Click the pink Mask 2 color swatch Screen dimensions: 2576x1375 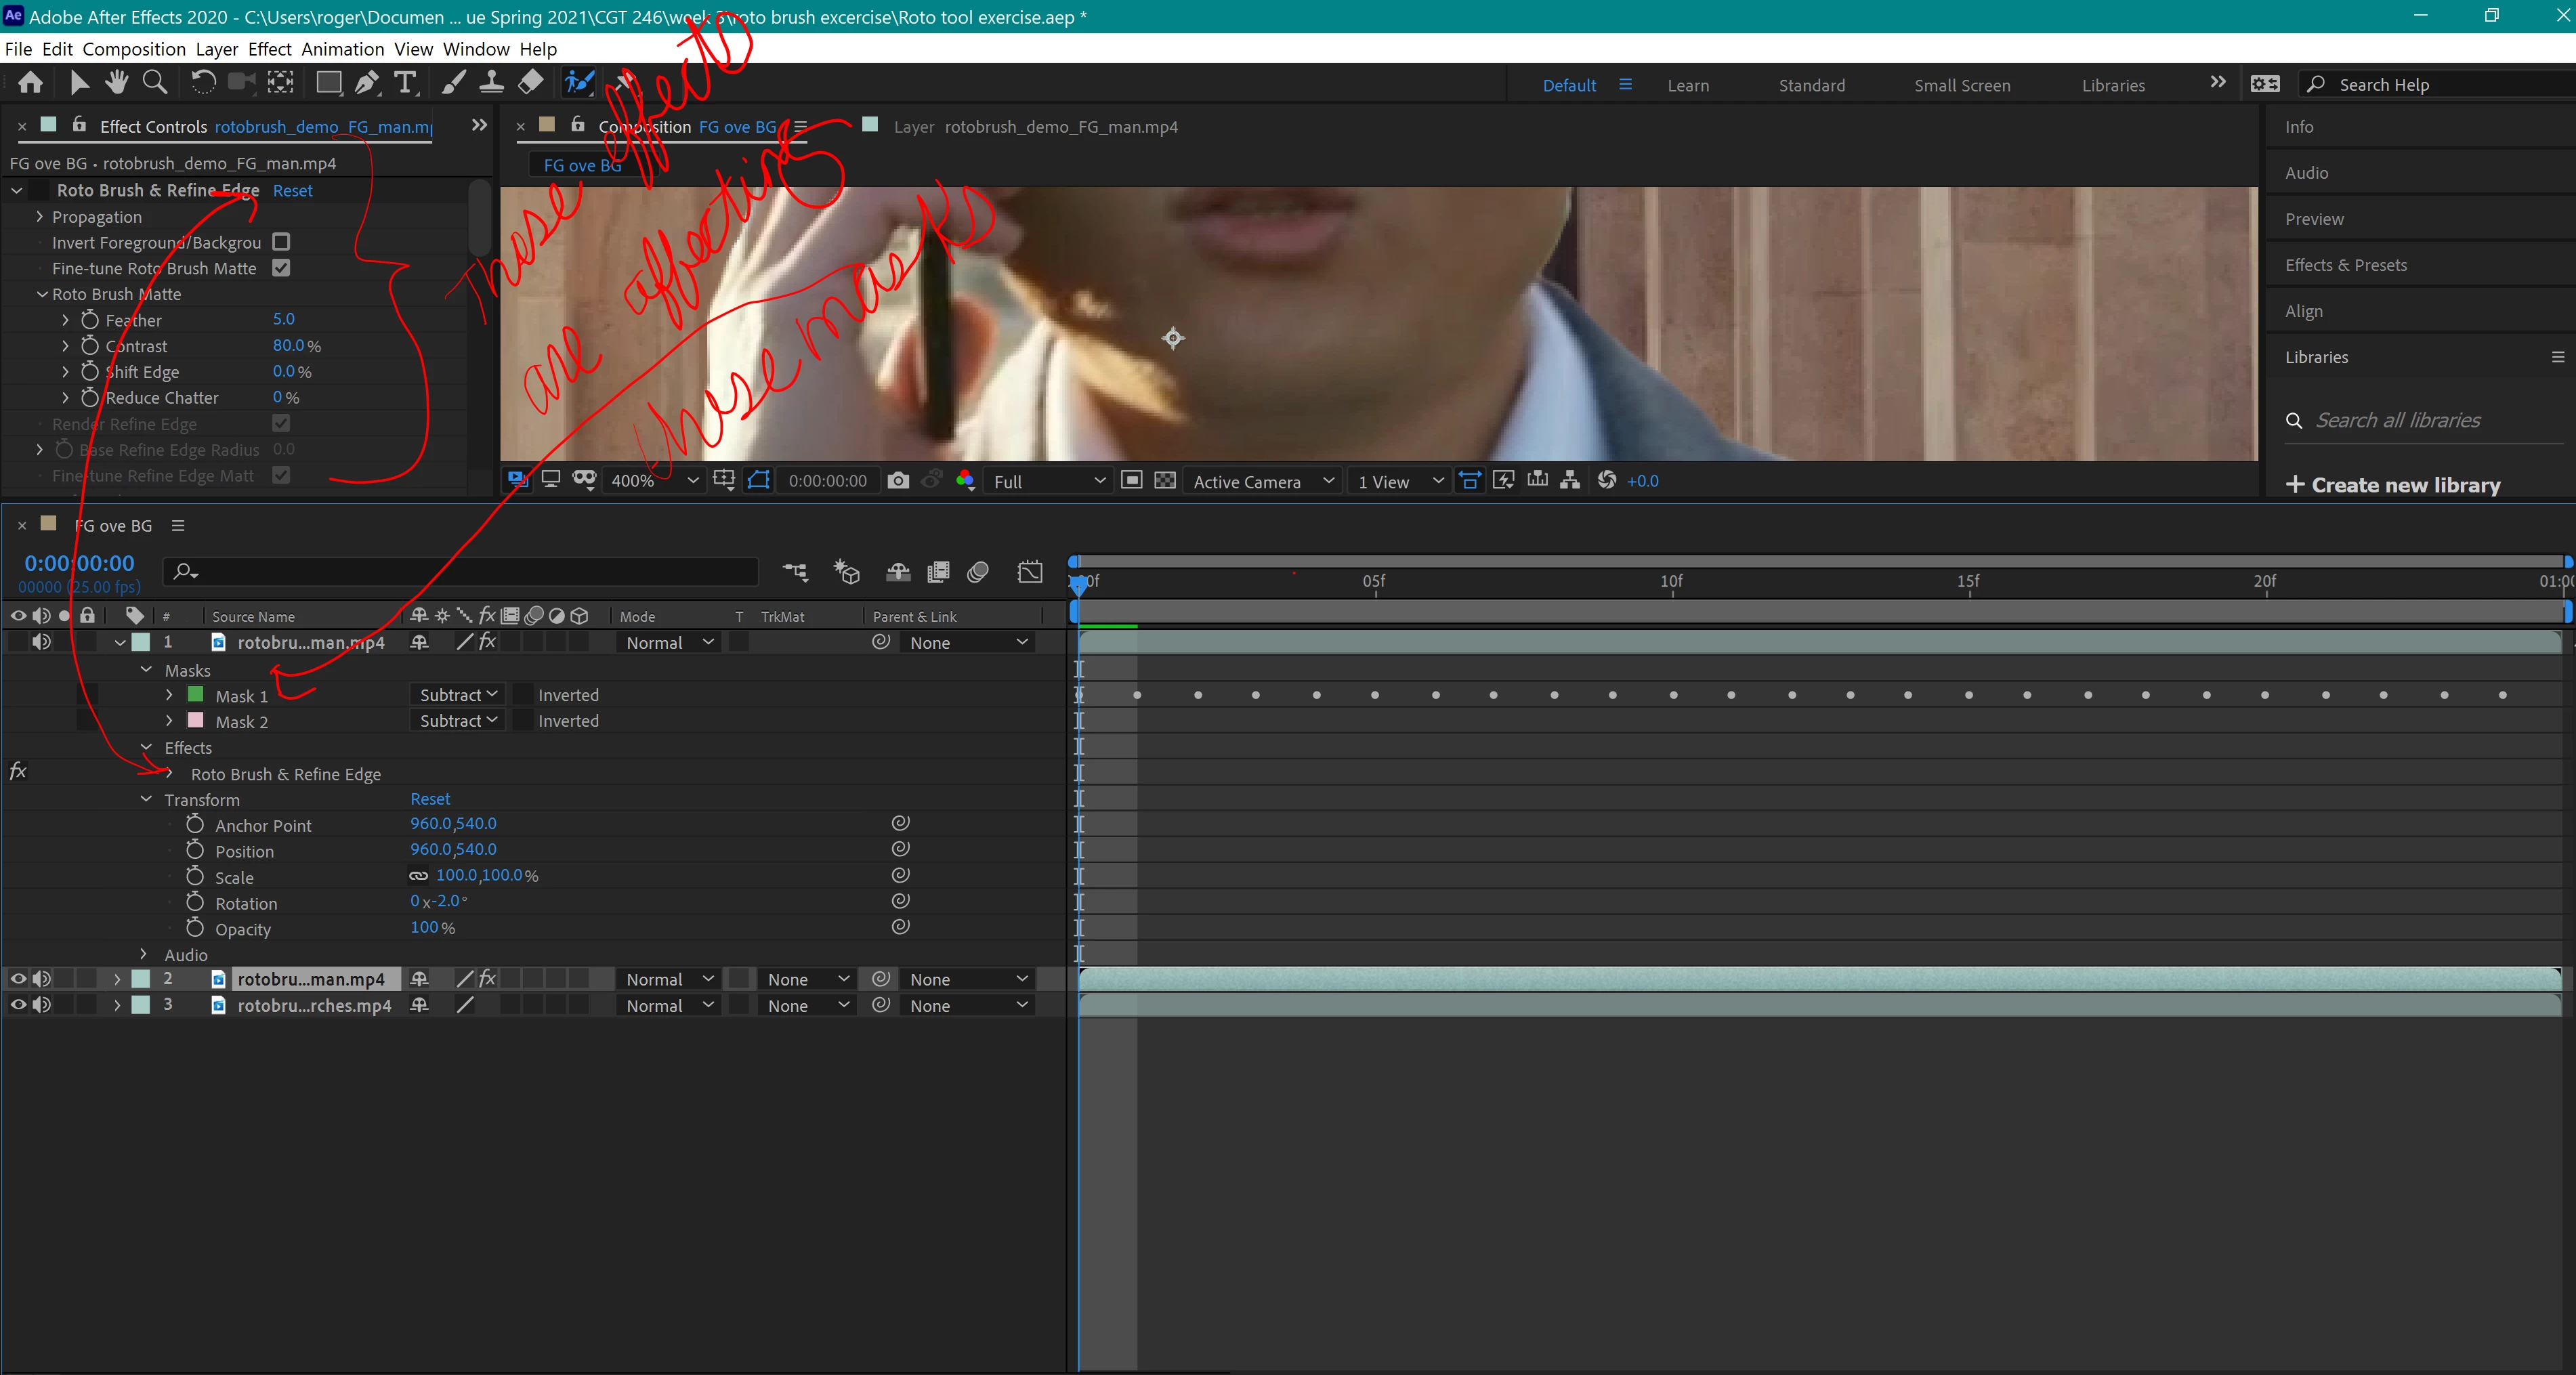pyautogui.click(x=196, y=721)
